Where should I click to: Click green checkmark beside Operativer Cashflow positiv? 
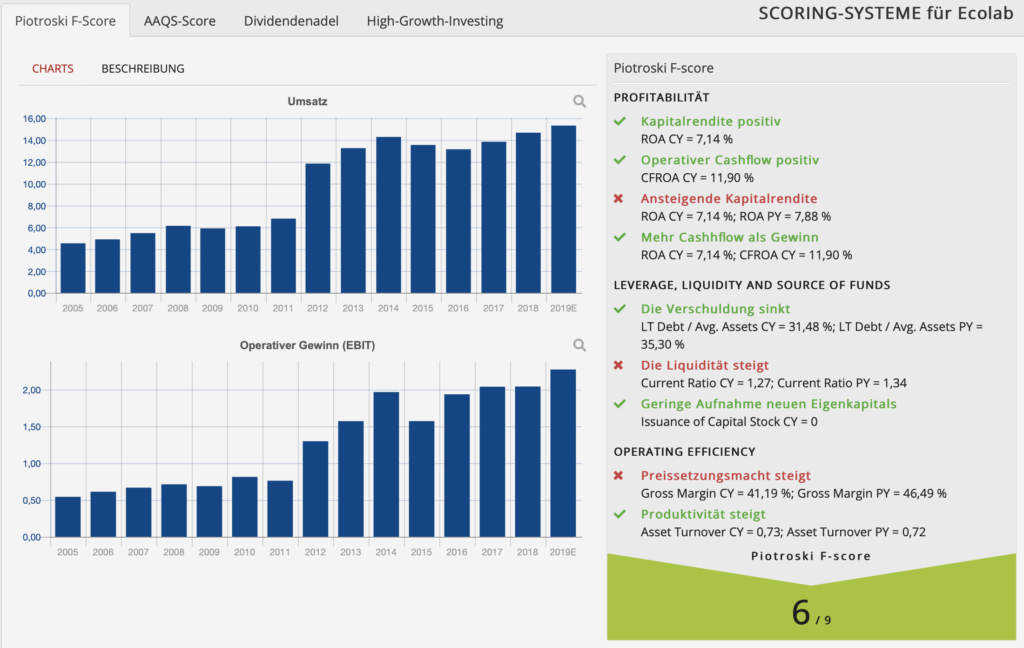click(620, 159)
